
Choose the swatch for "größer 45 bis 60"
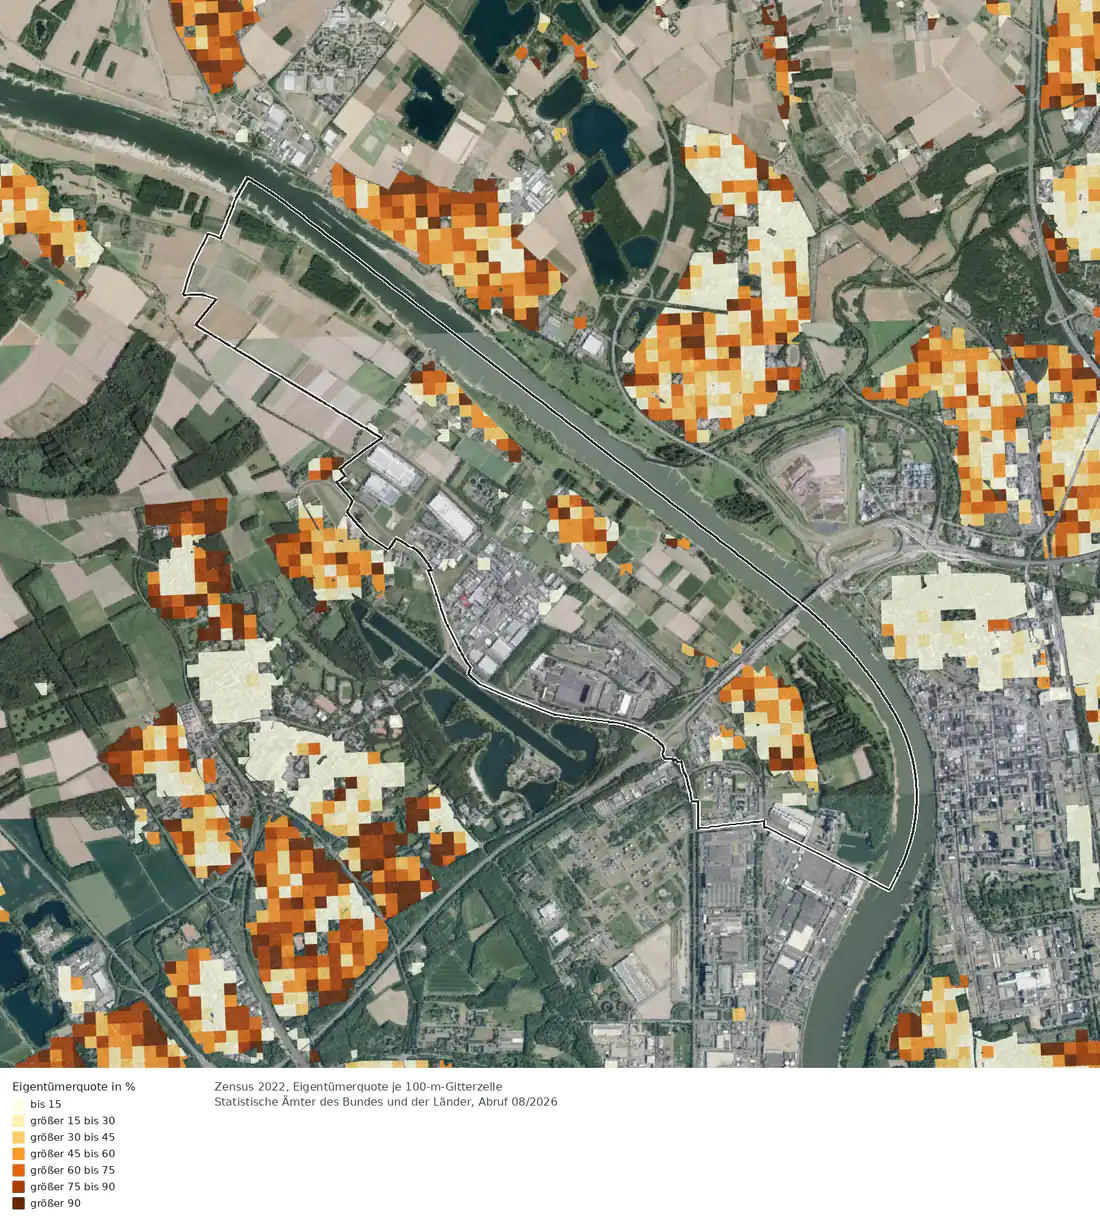[18, 1154]
